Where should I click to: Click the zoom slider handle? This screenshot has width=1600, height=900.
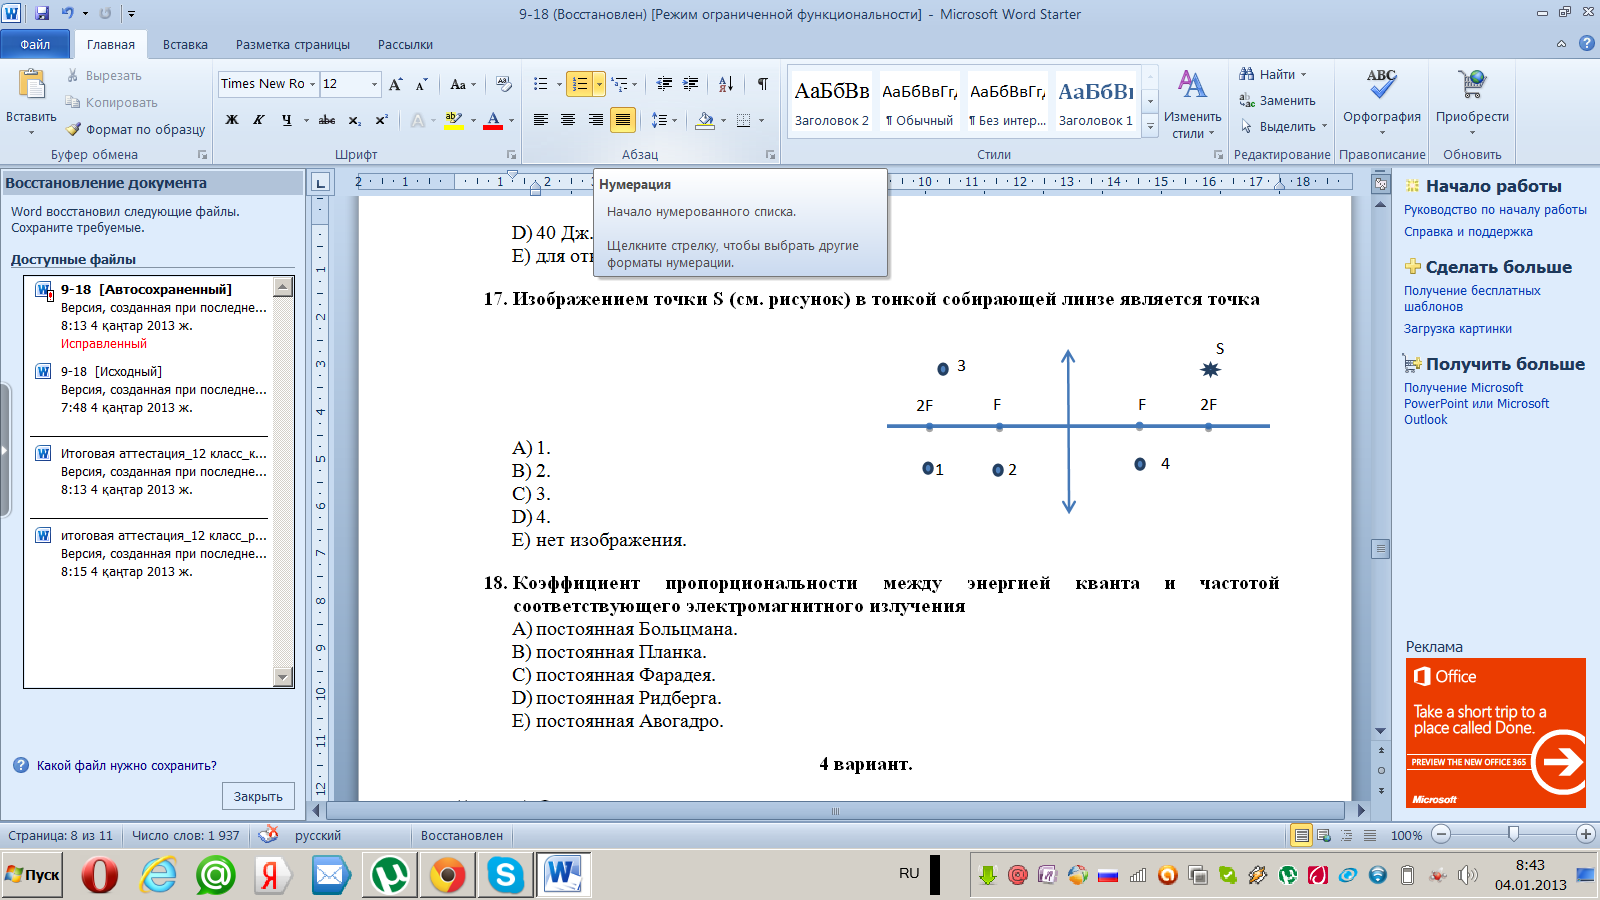pyautogui.click(x=1514, y=834)
